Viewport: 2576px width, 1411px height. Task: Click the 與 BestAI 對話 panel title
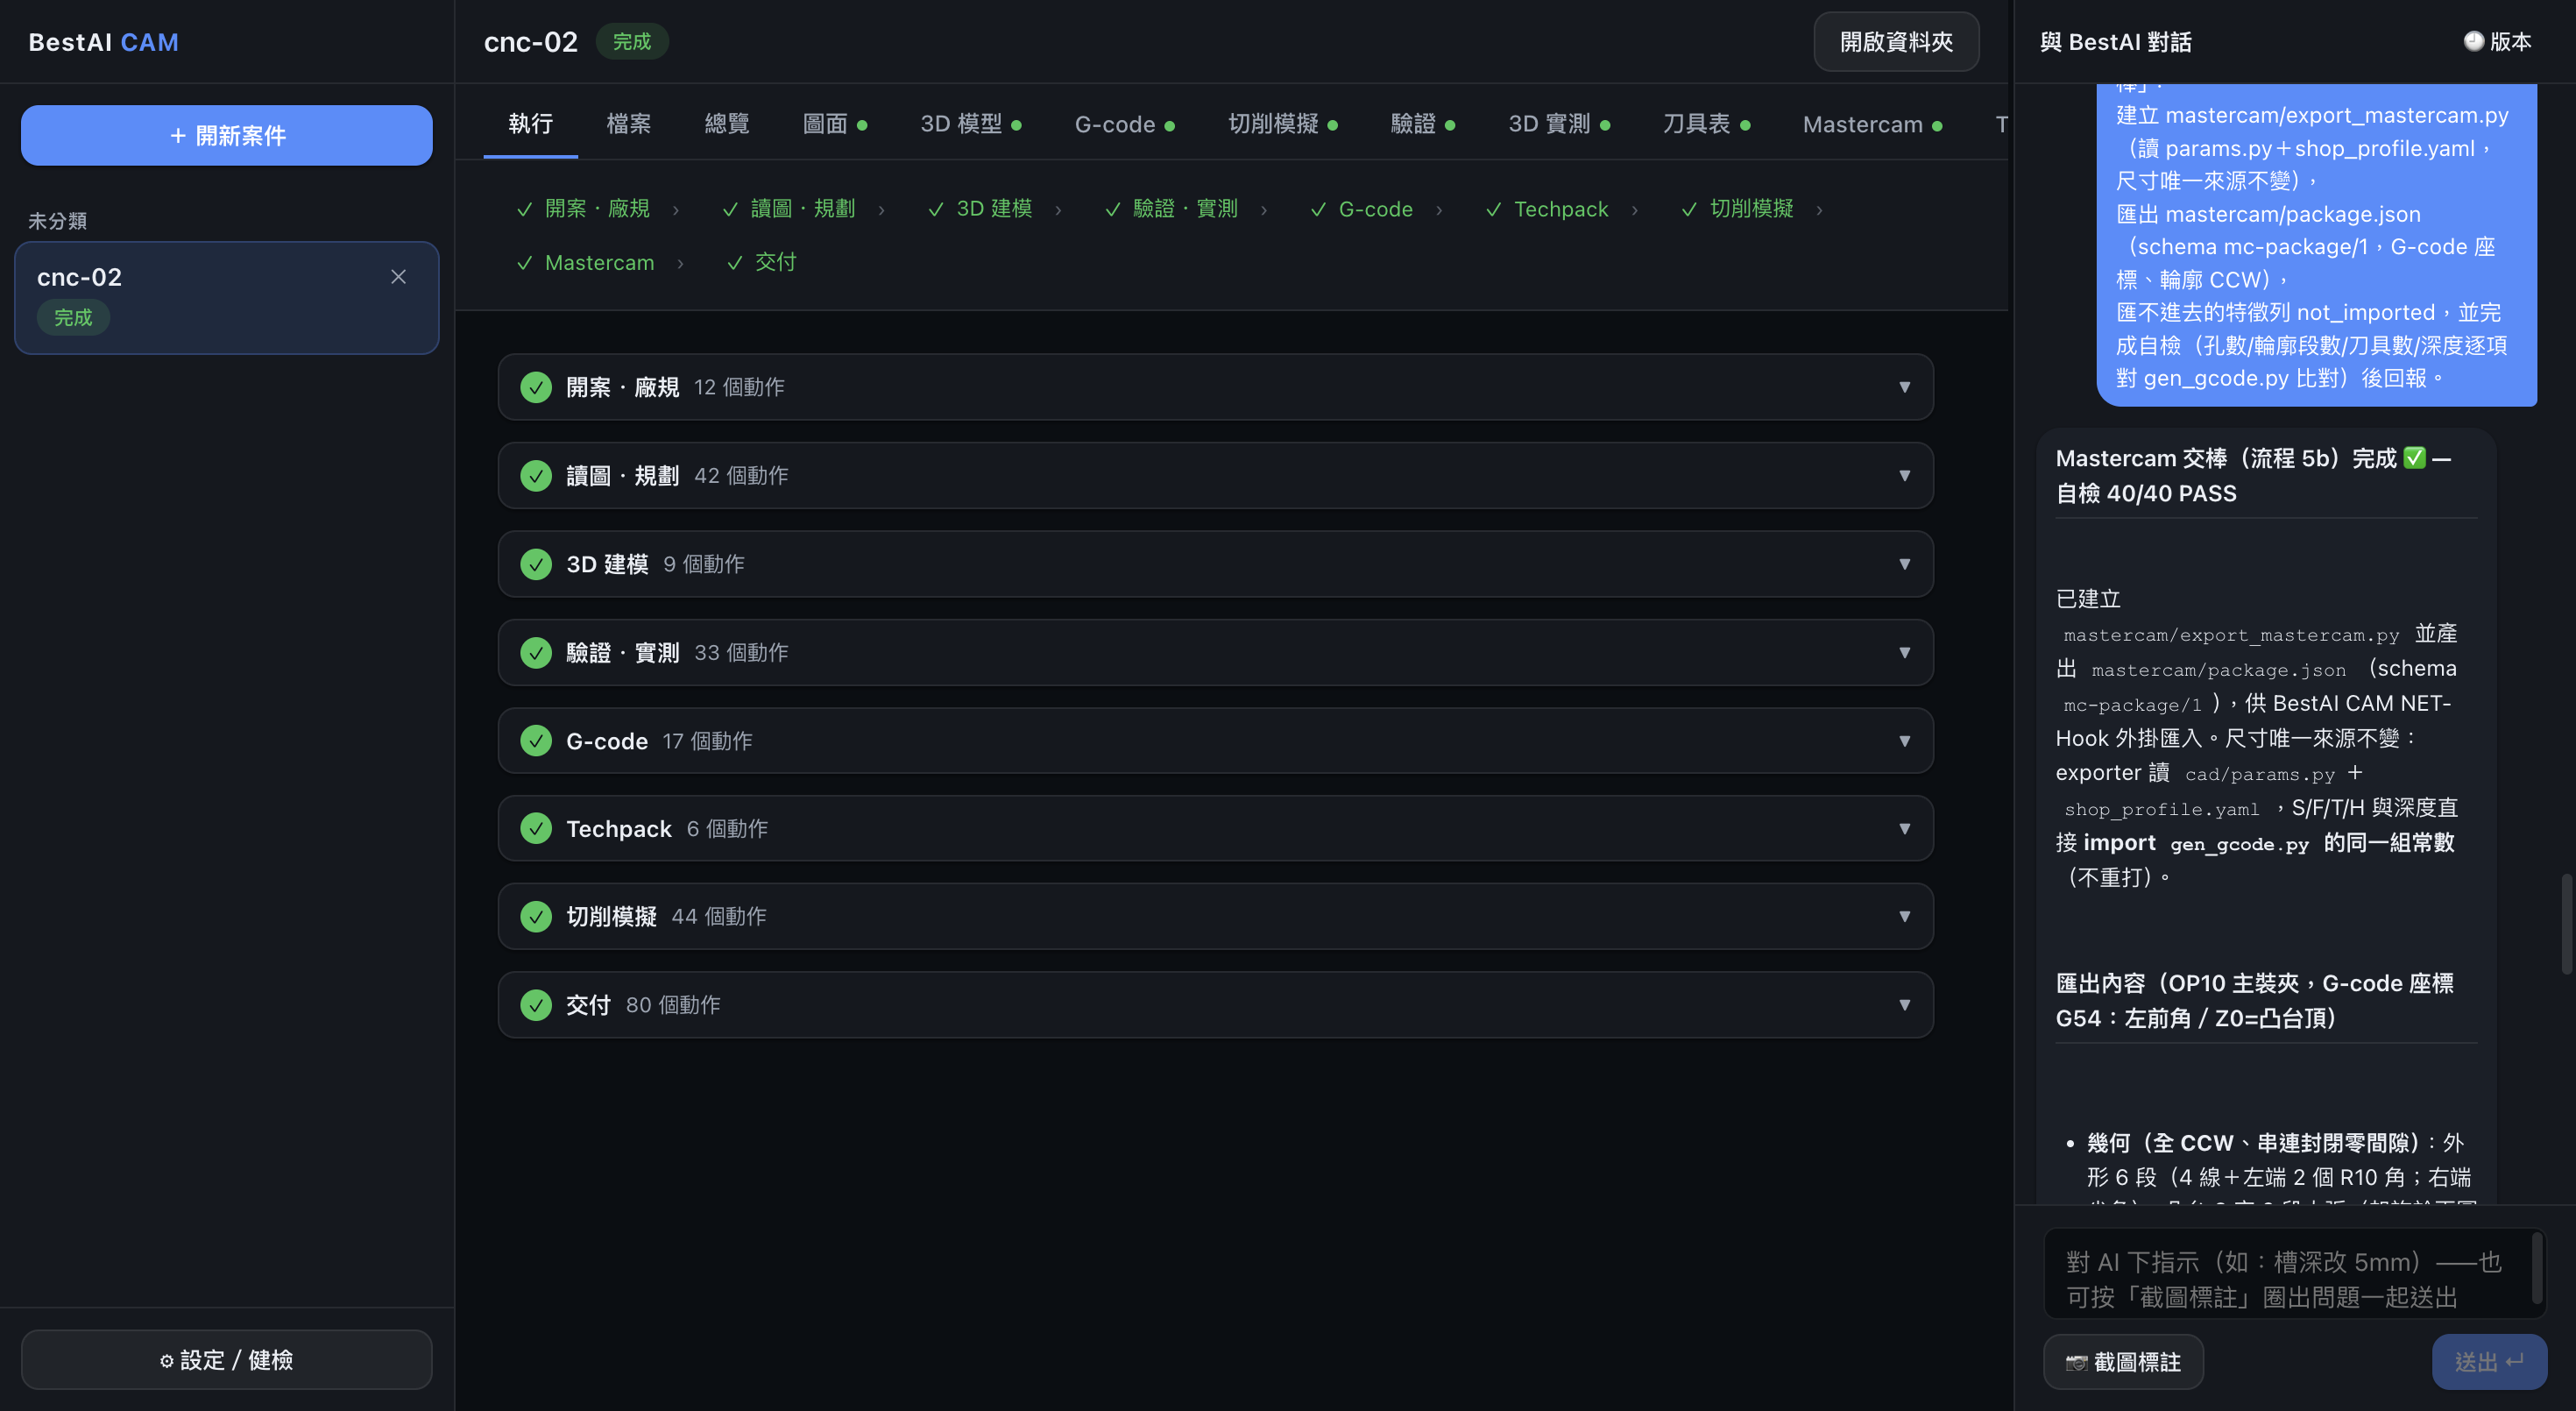[2115, 42]
